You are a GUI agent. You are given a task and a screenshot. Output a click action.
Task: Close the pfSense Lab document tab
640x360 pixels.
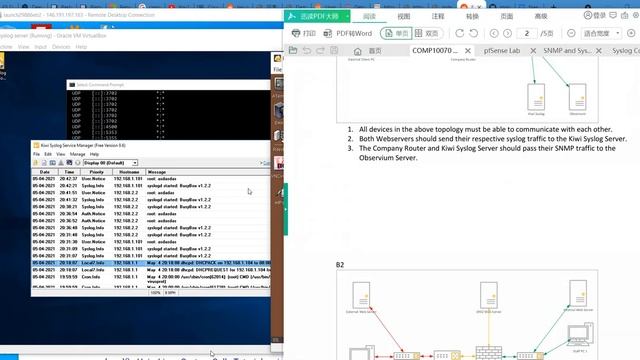[x=533, y=51]
